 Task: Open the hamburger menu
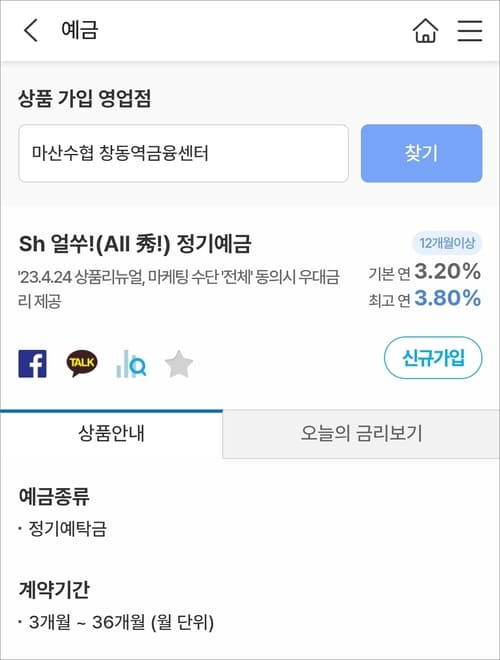470,31
